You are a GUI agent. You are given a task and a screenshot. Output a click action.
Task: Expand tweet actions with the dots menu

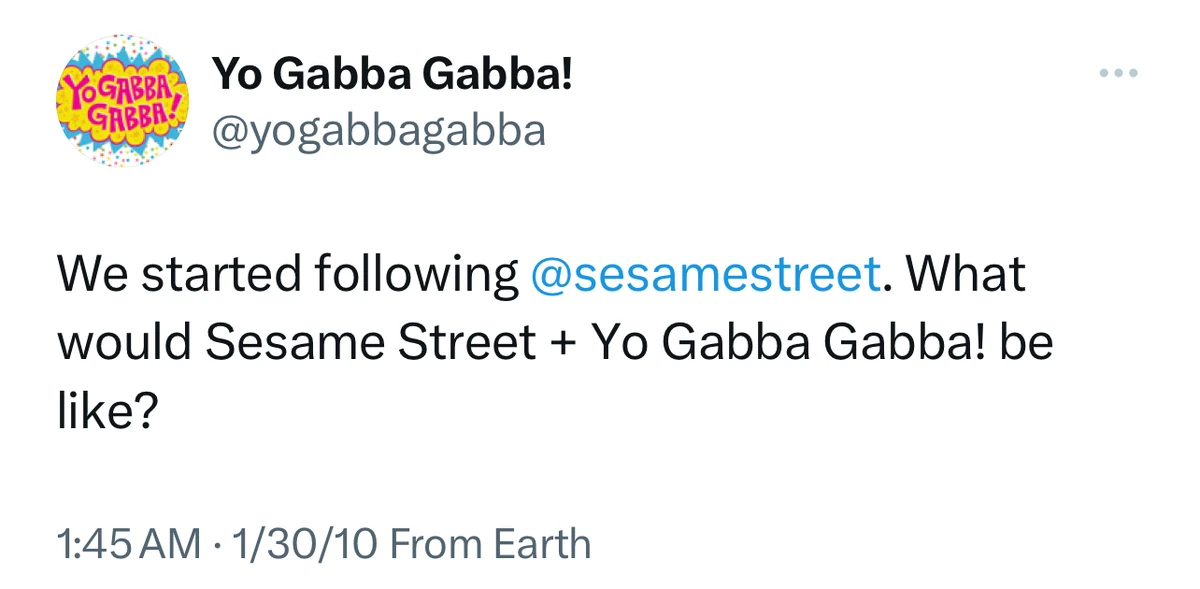coord(1117,72)
